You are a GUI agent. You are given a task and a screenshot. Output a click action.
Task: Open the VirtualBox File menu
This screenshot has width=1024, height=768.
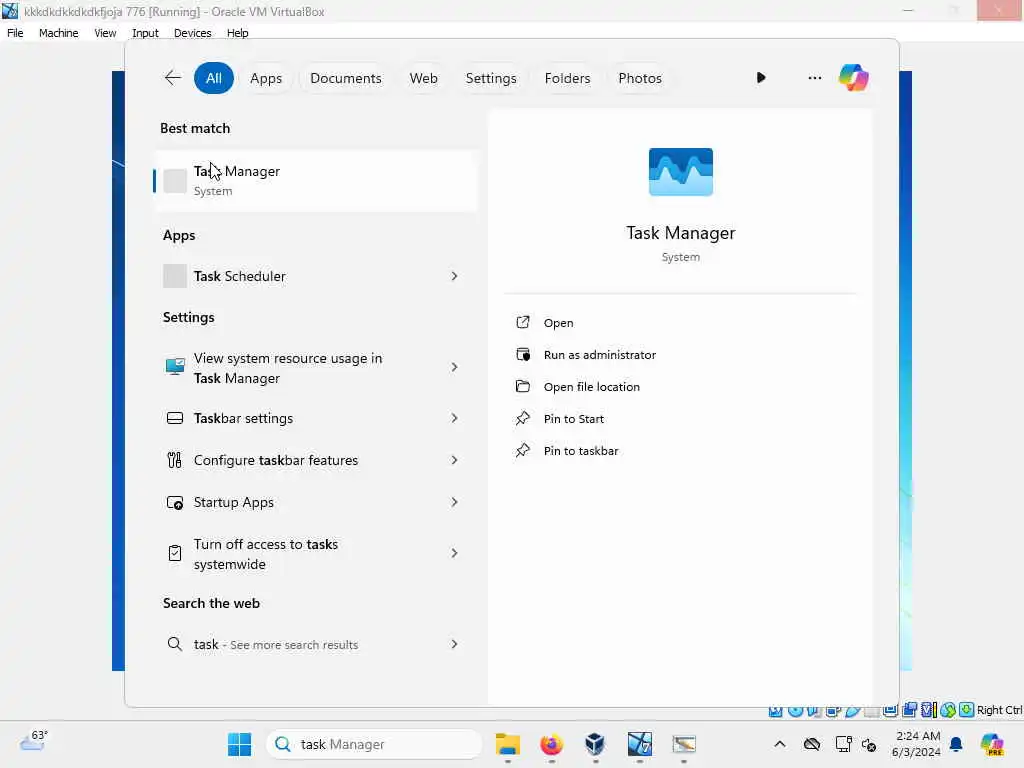click(x=15, y=33)
